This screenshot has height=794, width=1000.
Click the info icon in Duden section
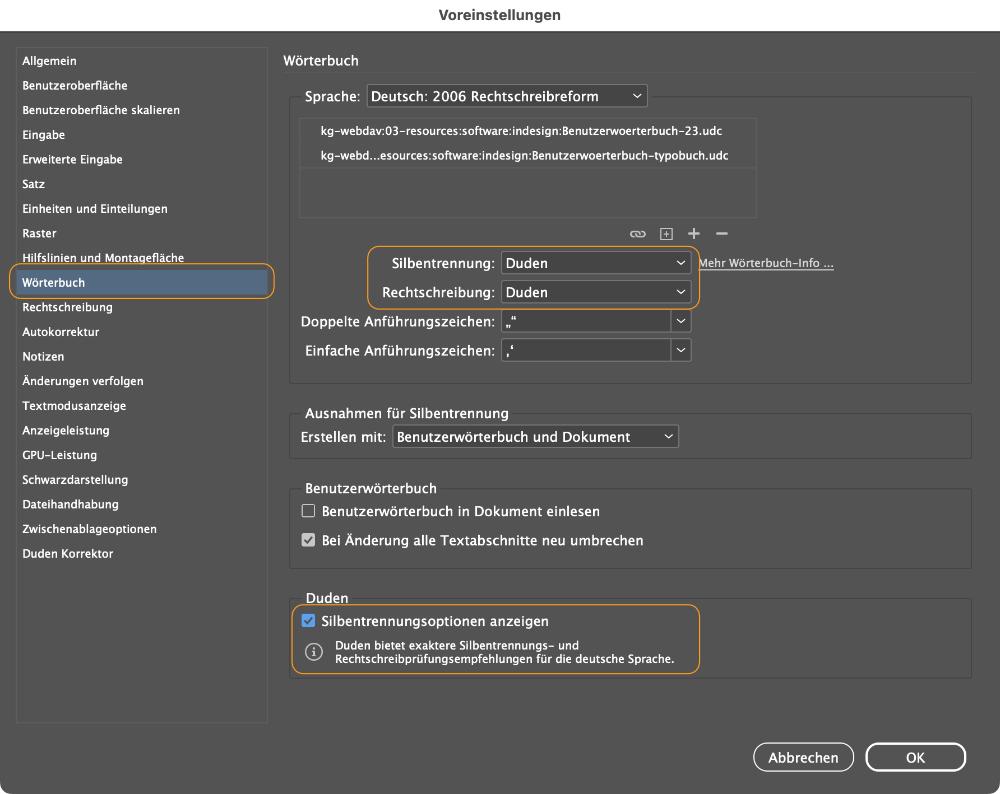coord(313,652)
